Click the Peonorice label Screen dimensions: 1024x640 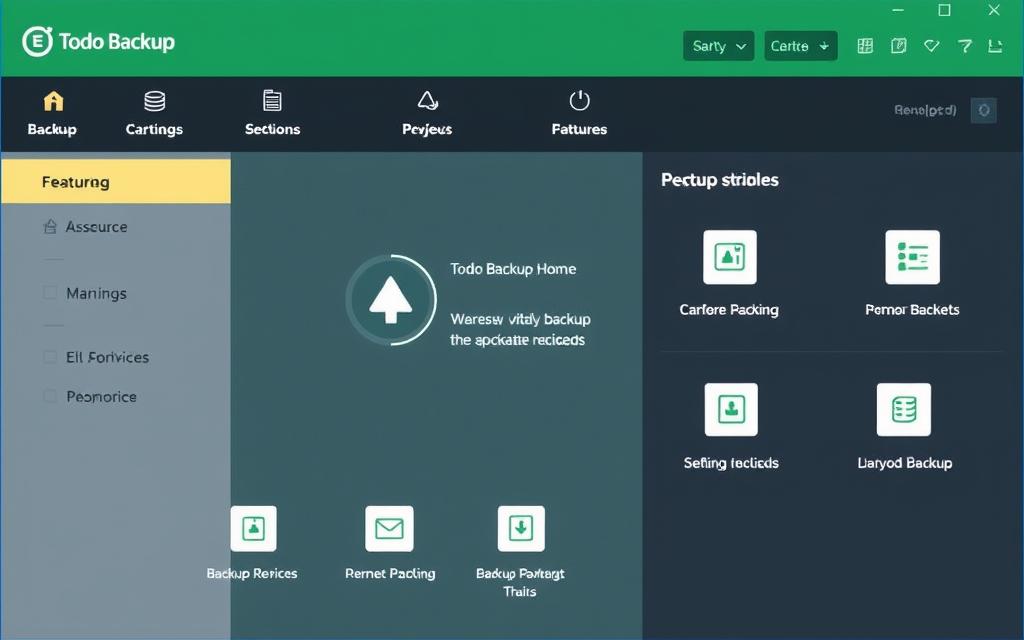click(102, 396)
